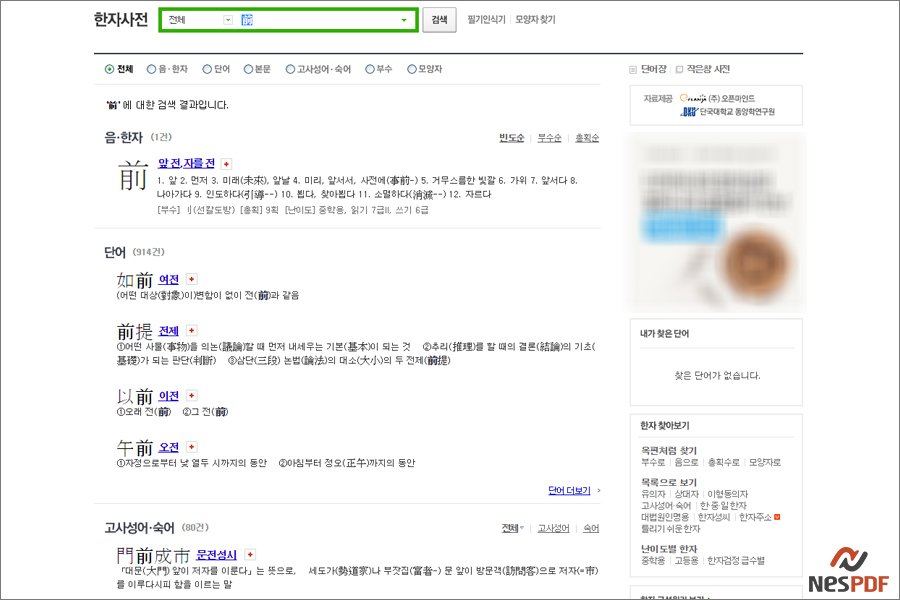
Task: Sort results by 빈도순
Action: point(511,138)
